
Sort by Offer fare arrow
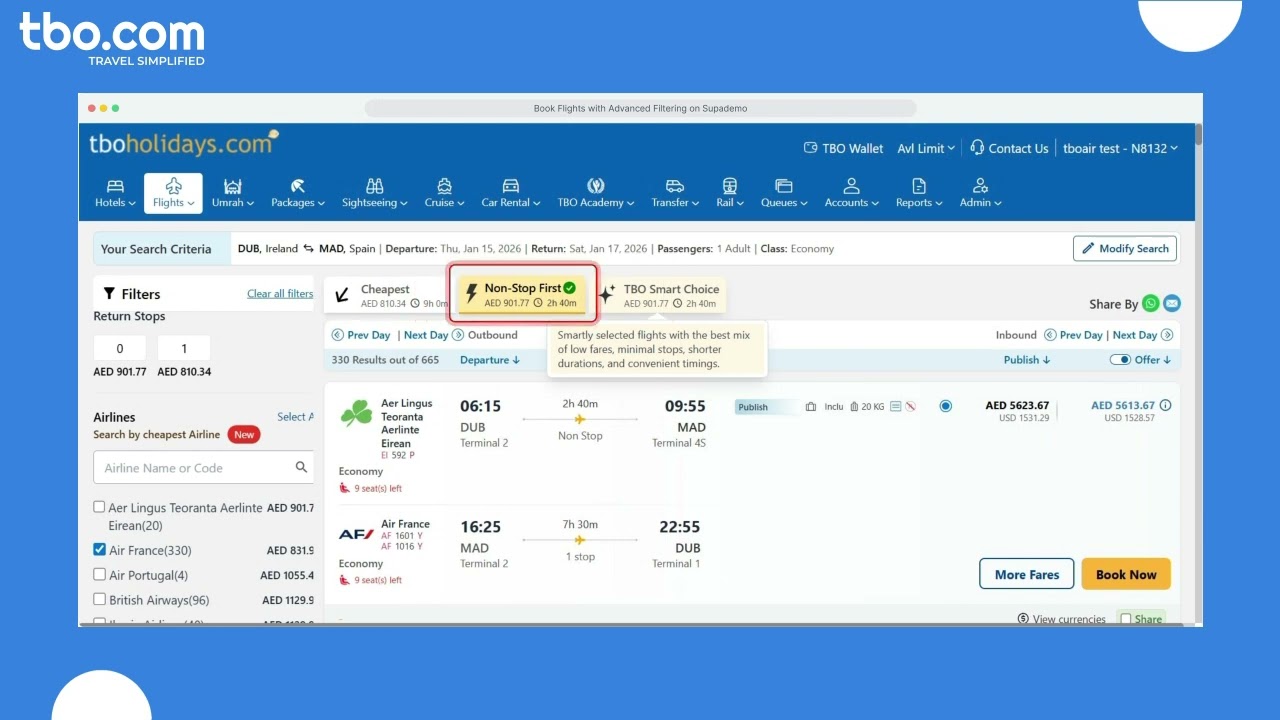pyautogui.click(x=1167, y=360)
